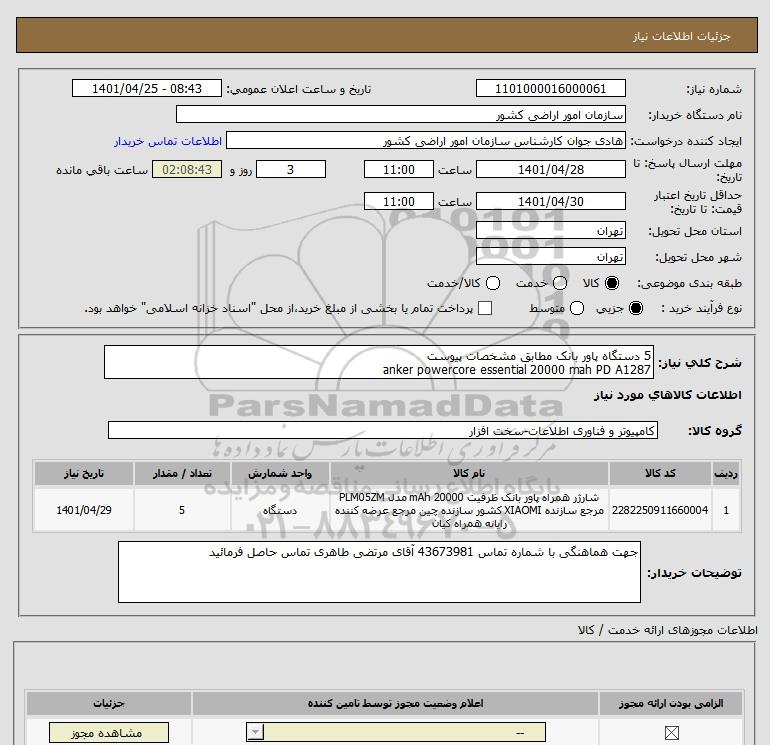The width and height of the screenshot is (770, 745).
Task: Click the جزئیات اطلاعات نیاز title bar
Action: [x=387, y=35]
